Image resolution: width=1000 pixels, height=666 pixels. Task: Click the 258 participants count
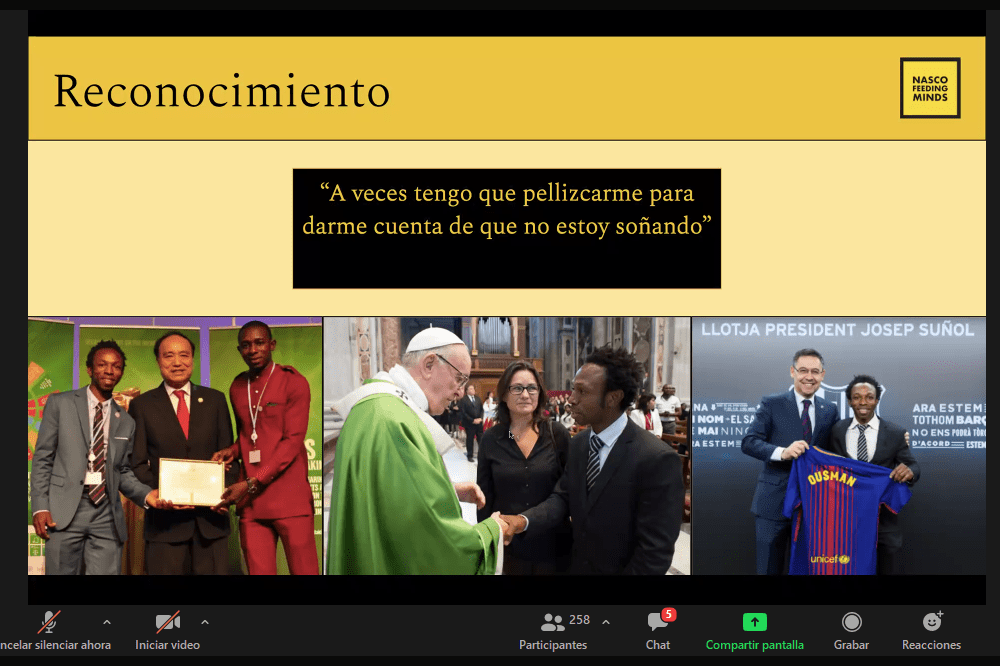pos(579,620)
